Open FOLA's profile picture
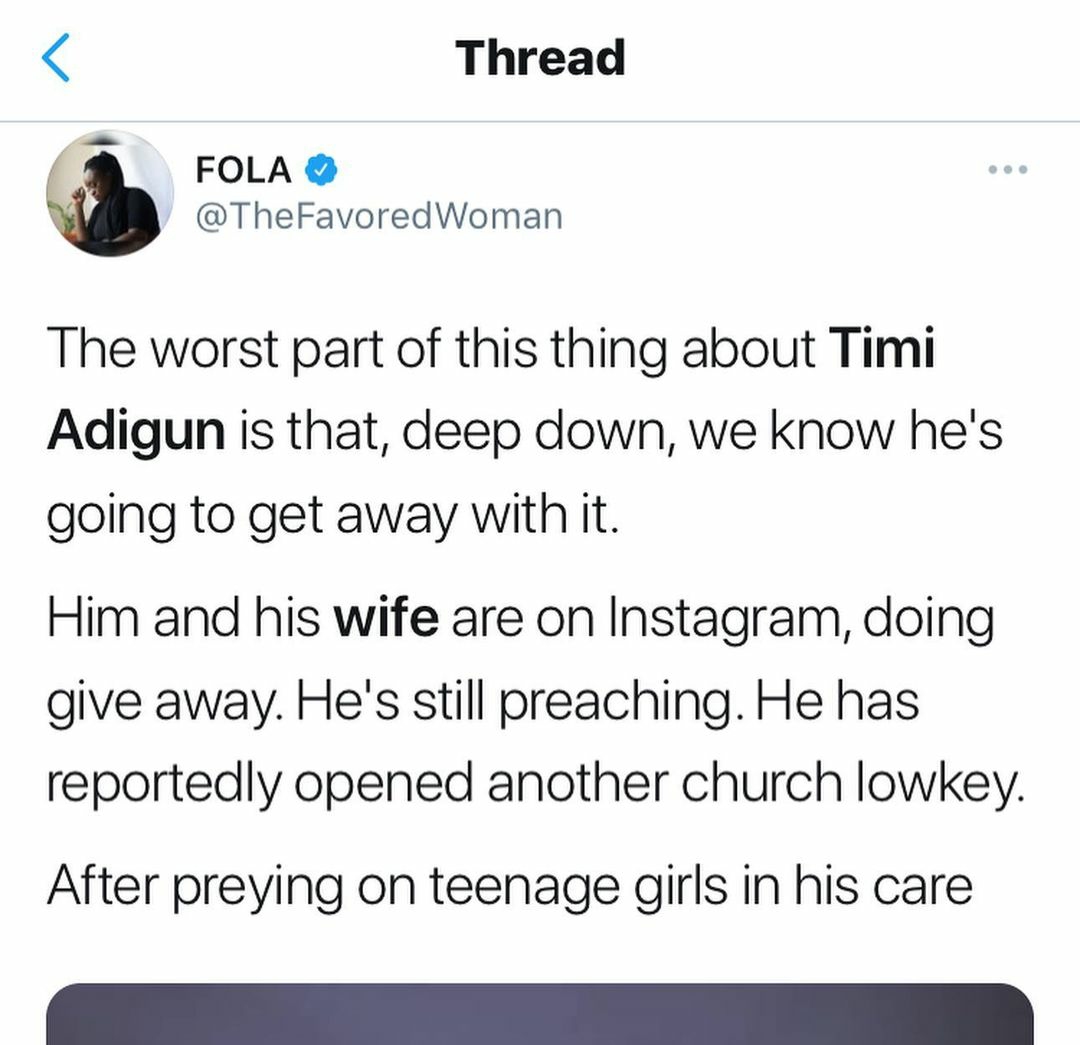This screenshot has width=1080, height=1045. point(110,193)
